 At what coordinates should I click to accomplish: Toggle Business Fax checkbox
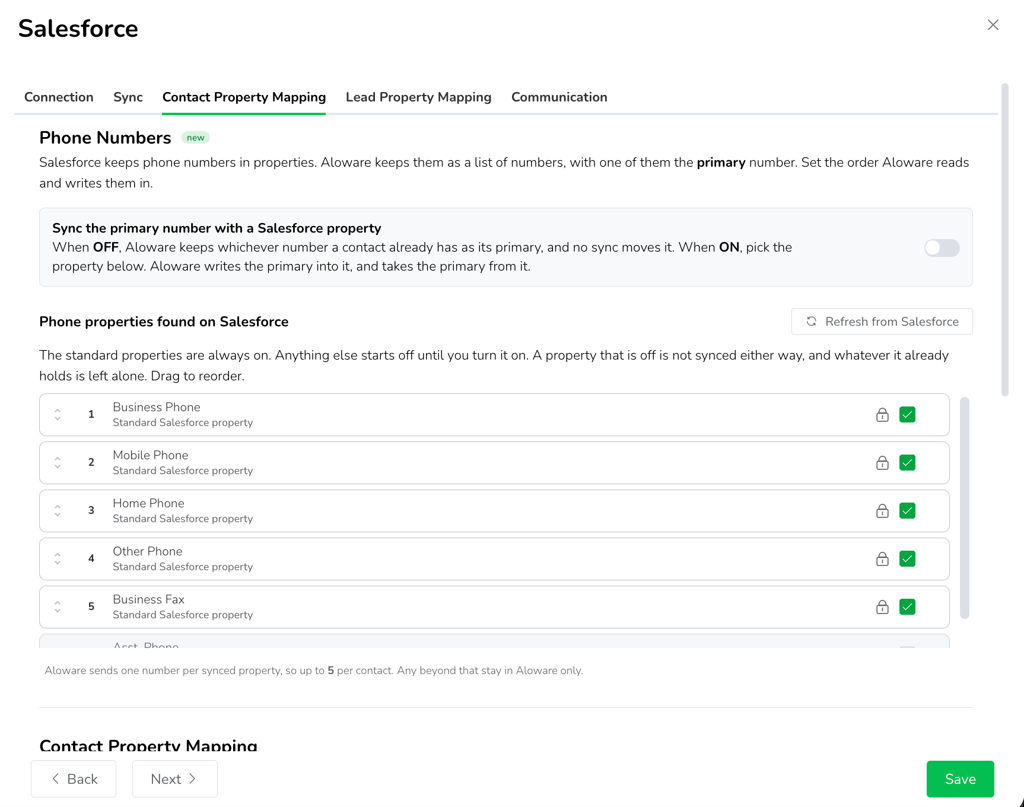click(x=907, y=607)
